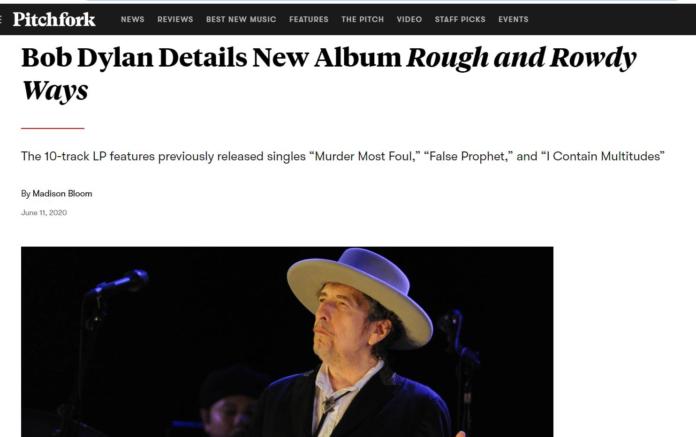Open the News section

tap(132, 20)
